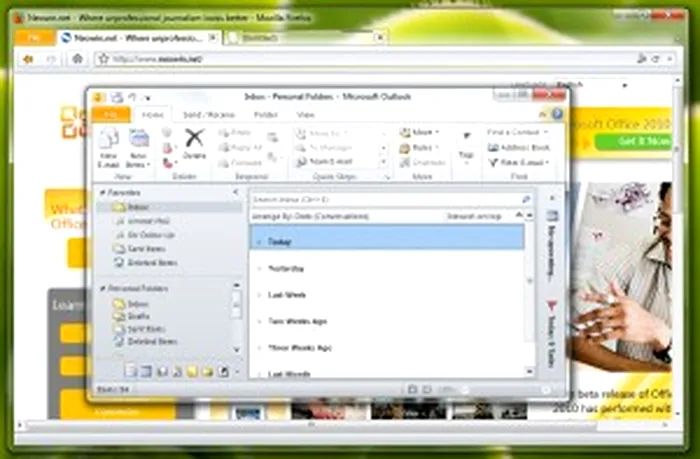
Task: Click the Meeting reply icon
Action: [x=272, y=138]
